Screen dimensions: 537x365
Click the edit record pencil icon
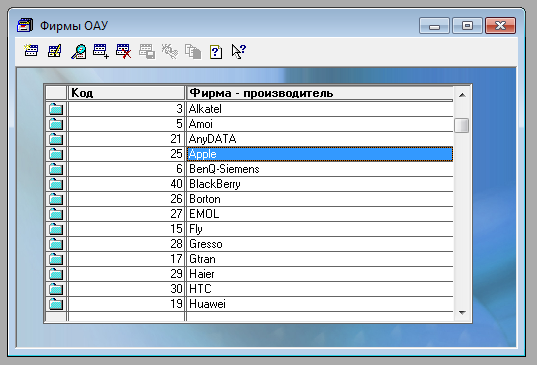click(x=55, y=51)
